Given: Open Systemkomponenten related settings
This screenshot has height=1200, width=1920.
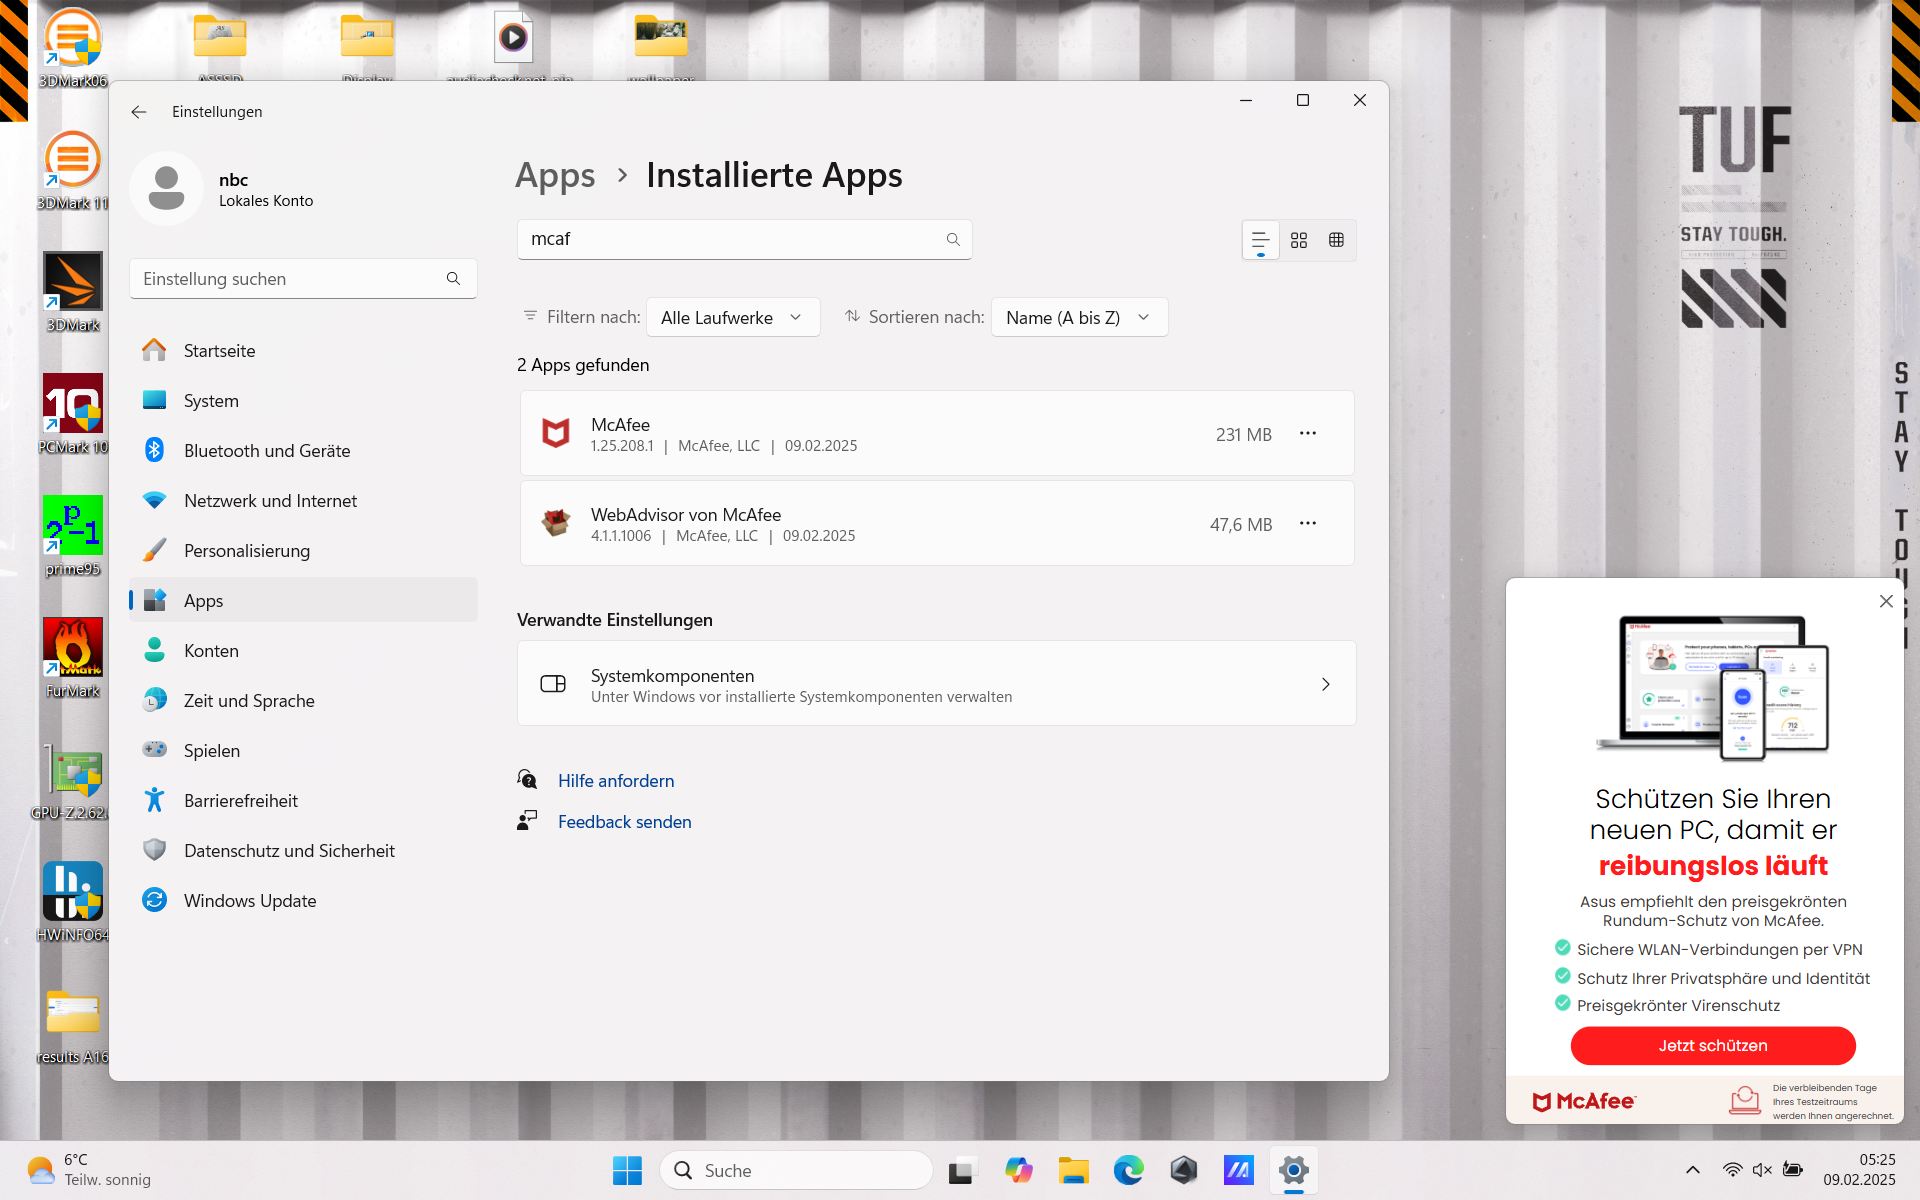Looking at the screenshot, I should pos(936,684).
